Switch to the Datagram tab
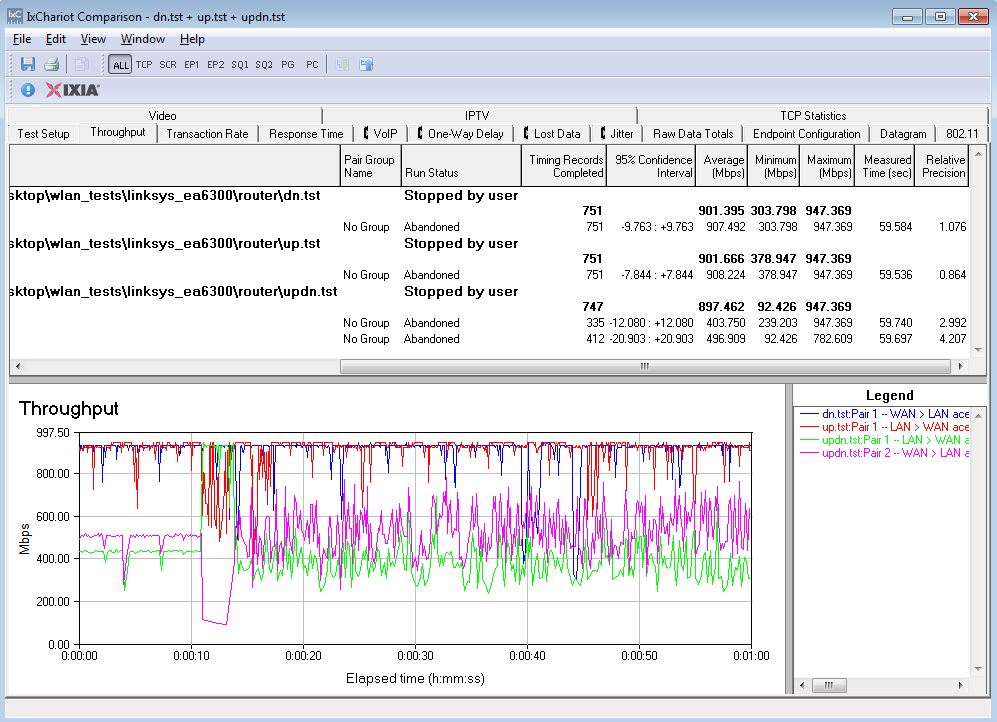The height and width of the screenshot is (722, 997). pyautogui.click(x=903, y=133)
